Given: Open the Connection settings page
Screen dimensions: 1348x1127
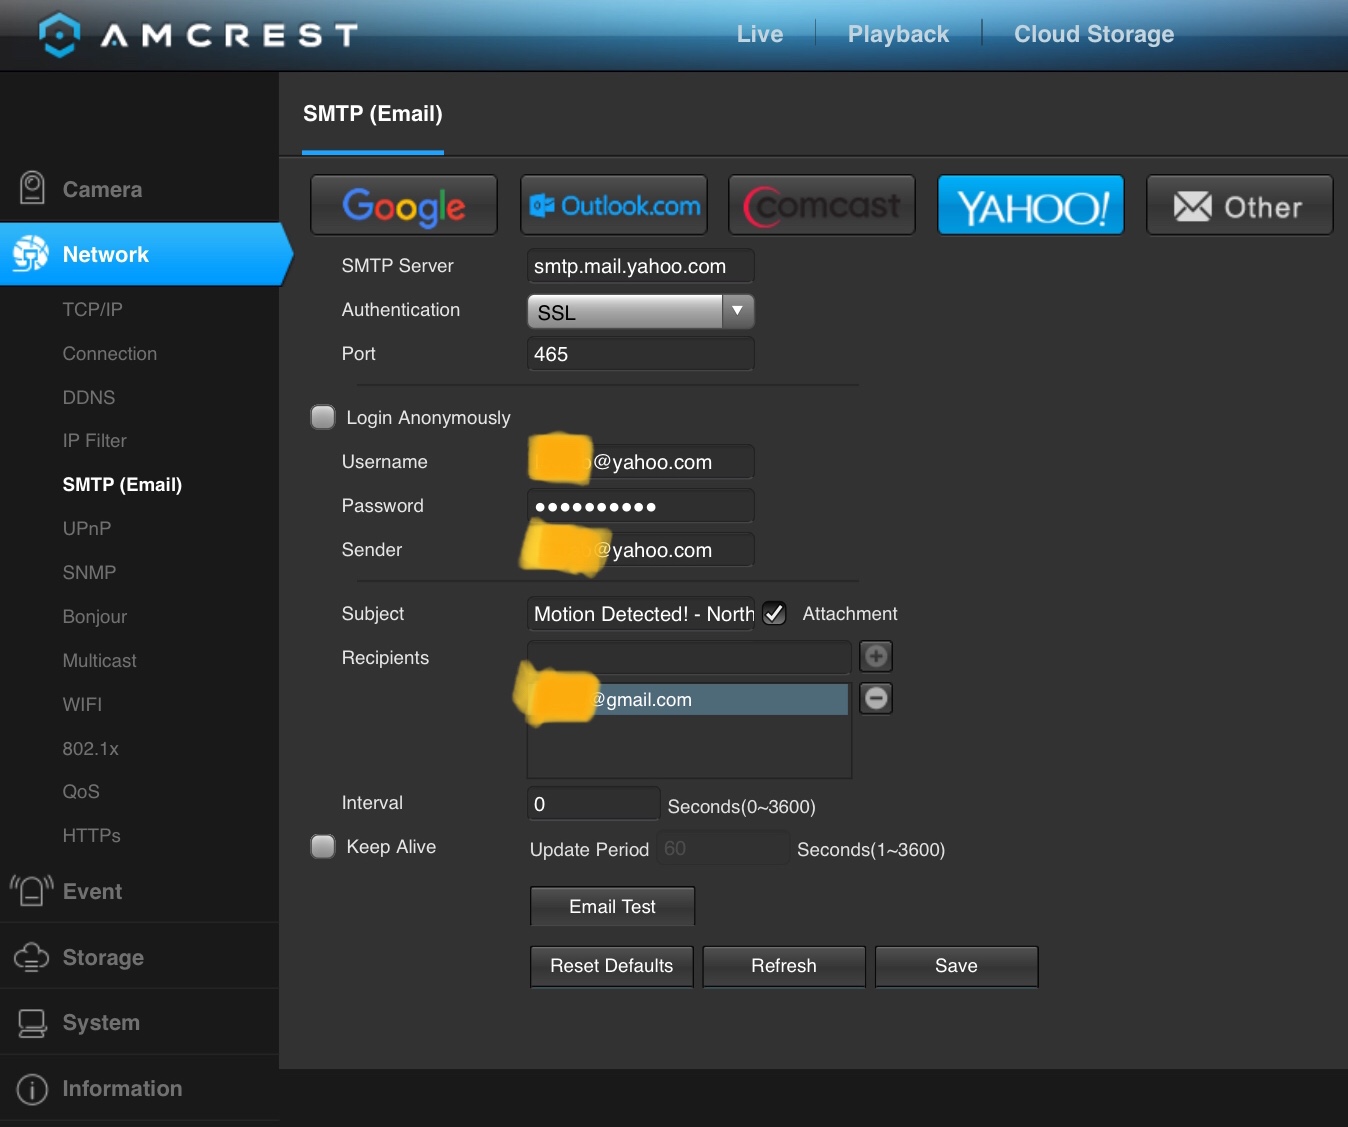Looking at the screenshot, I should (110, 353).
